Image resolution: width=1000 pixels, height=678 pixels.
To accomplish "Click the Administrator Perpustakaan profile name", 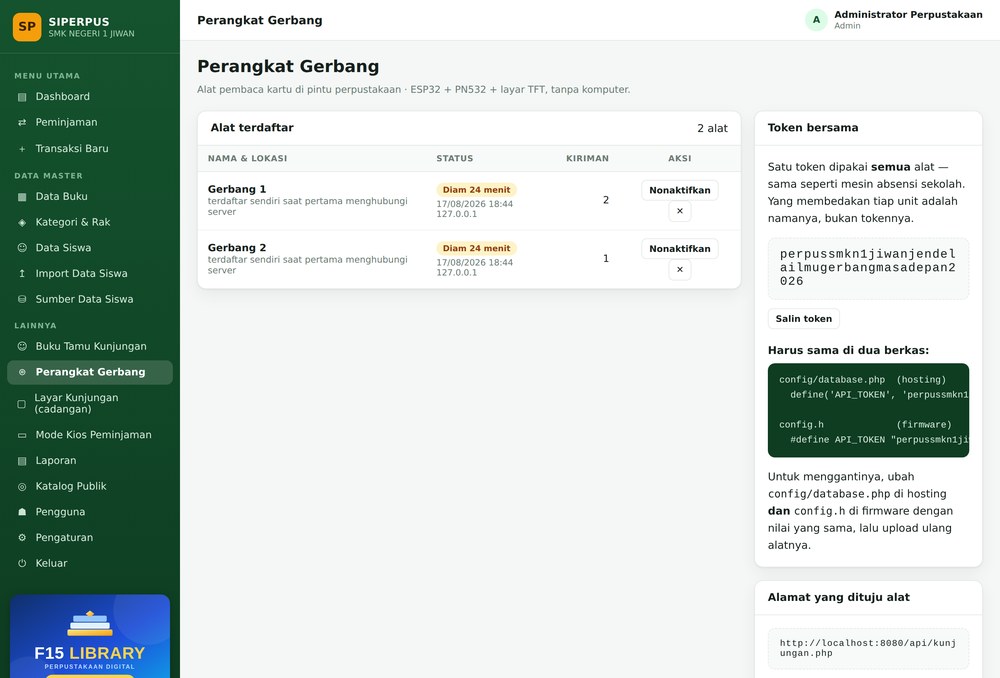I will (x=908, y=15).
